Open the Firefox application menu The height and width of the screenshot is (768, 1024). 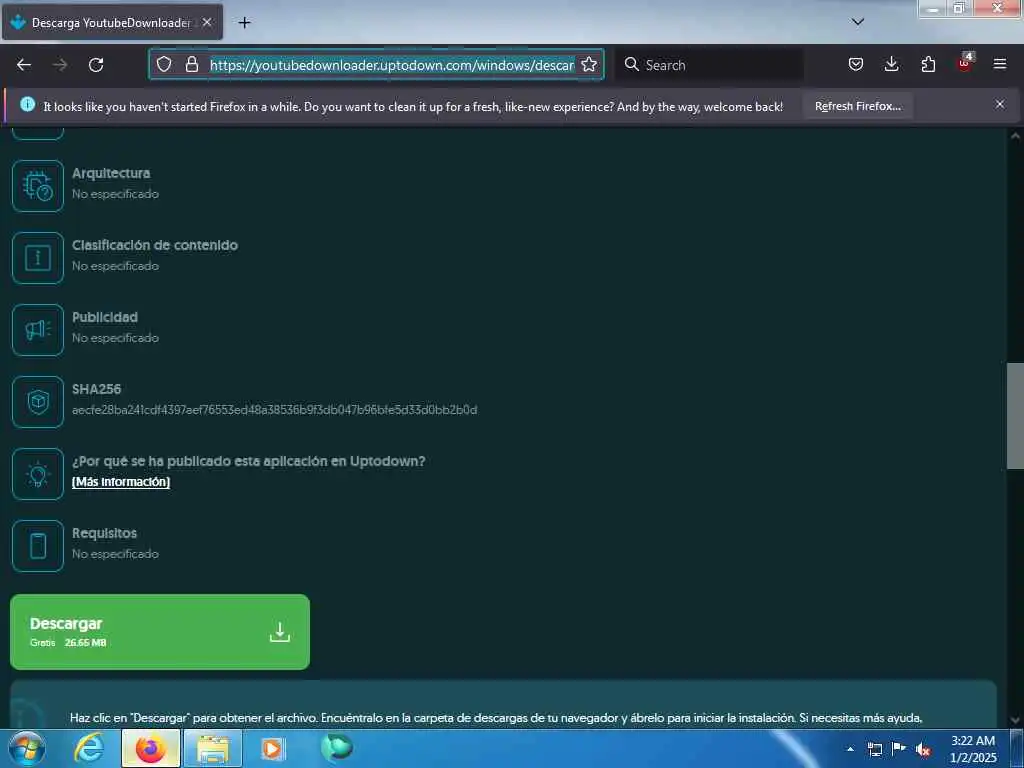pos(1000,64)
